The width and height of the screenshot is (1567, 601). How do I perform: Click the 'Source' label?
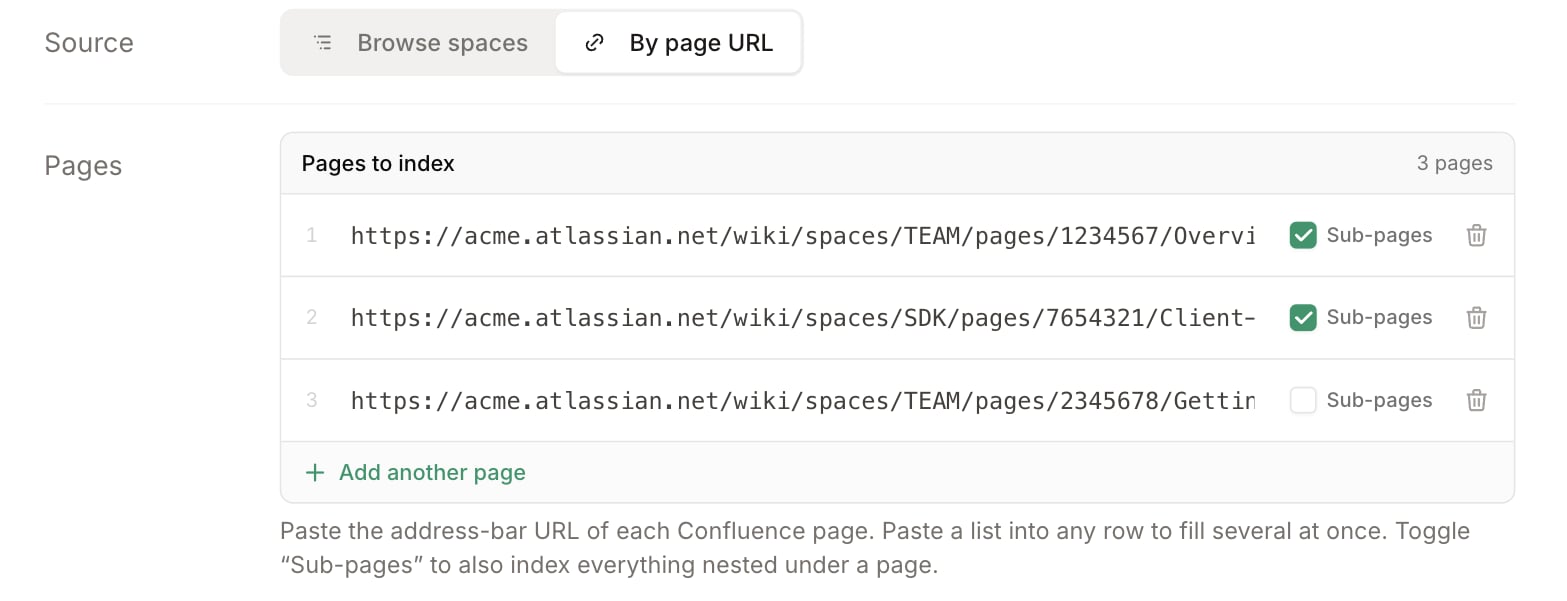(89, 43)
